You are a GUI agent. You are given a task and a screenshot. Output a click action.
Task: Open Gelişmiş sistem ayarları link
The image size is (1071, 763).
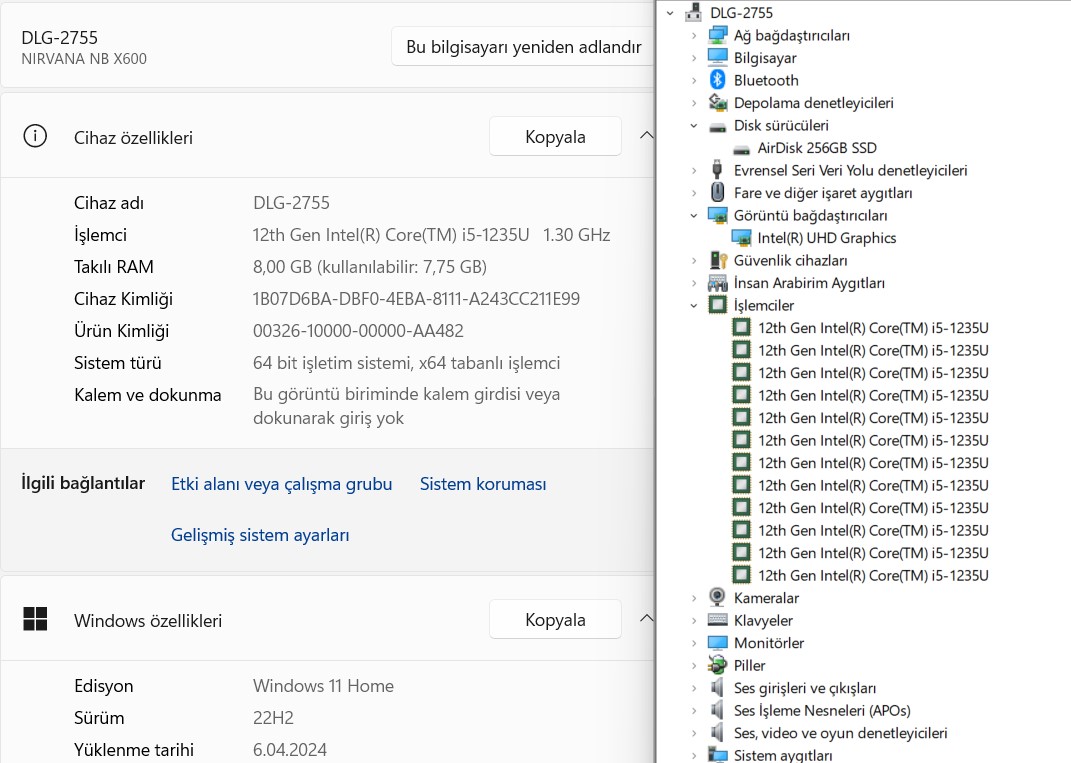[x=260, y=535]
